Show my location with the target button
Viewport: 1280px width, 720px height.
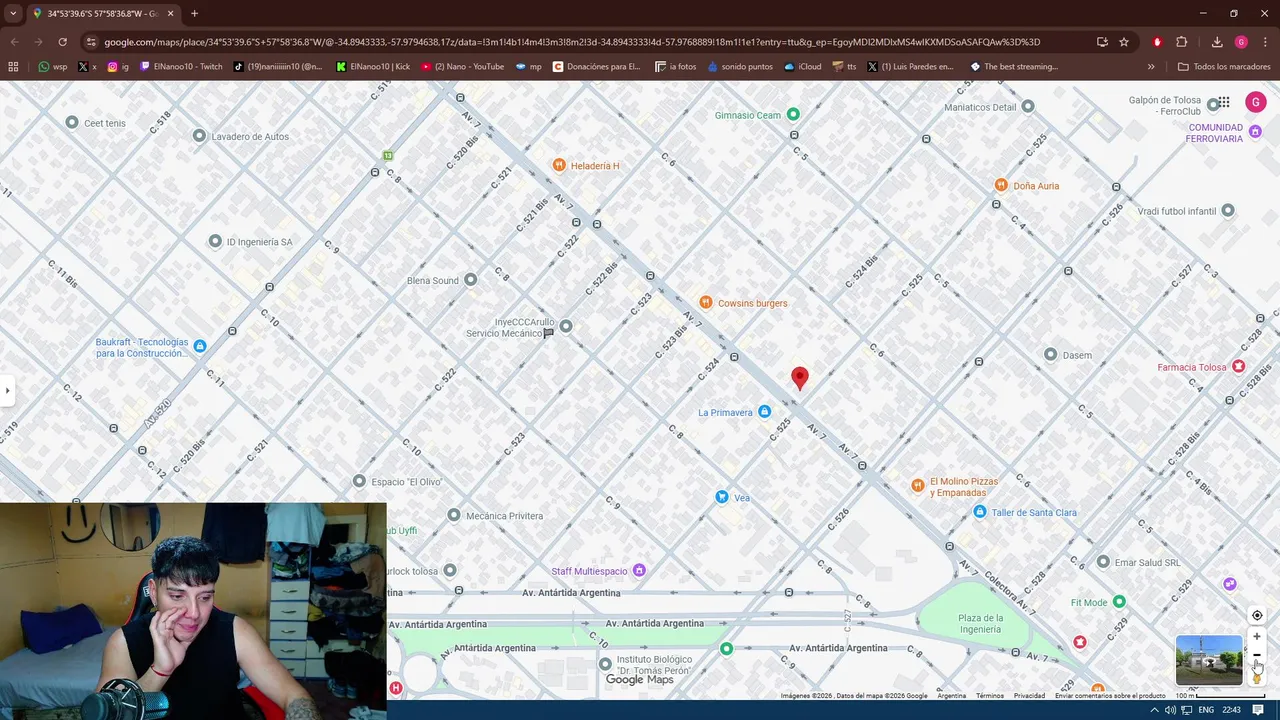click(x=1257, y=615)
